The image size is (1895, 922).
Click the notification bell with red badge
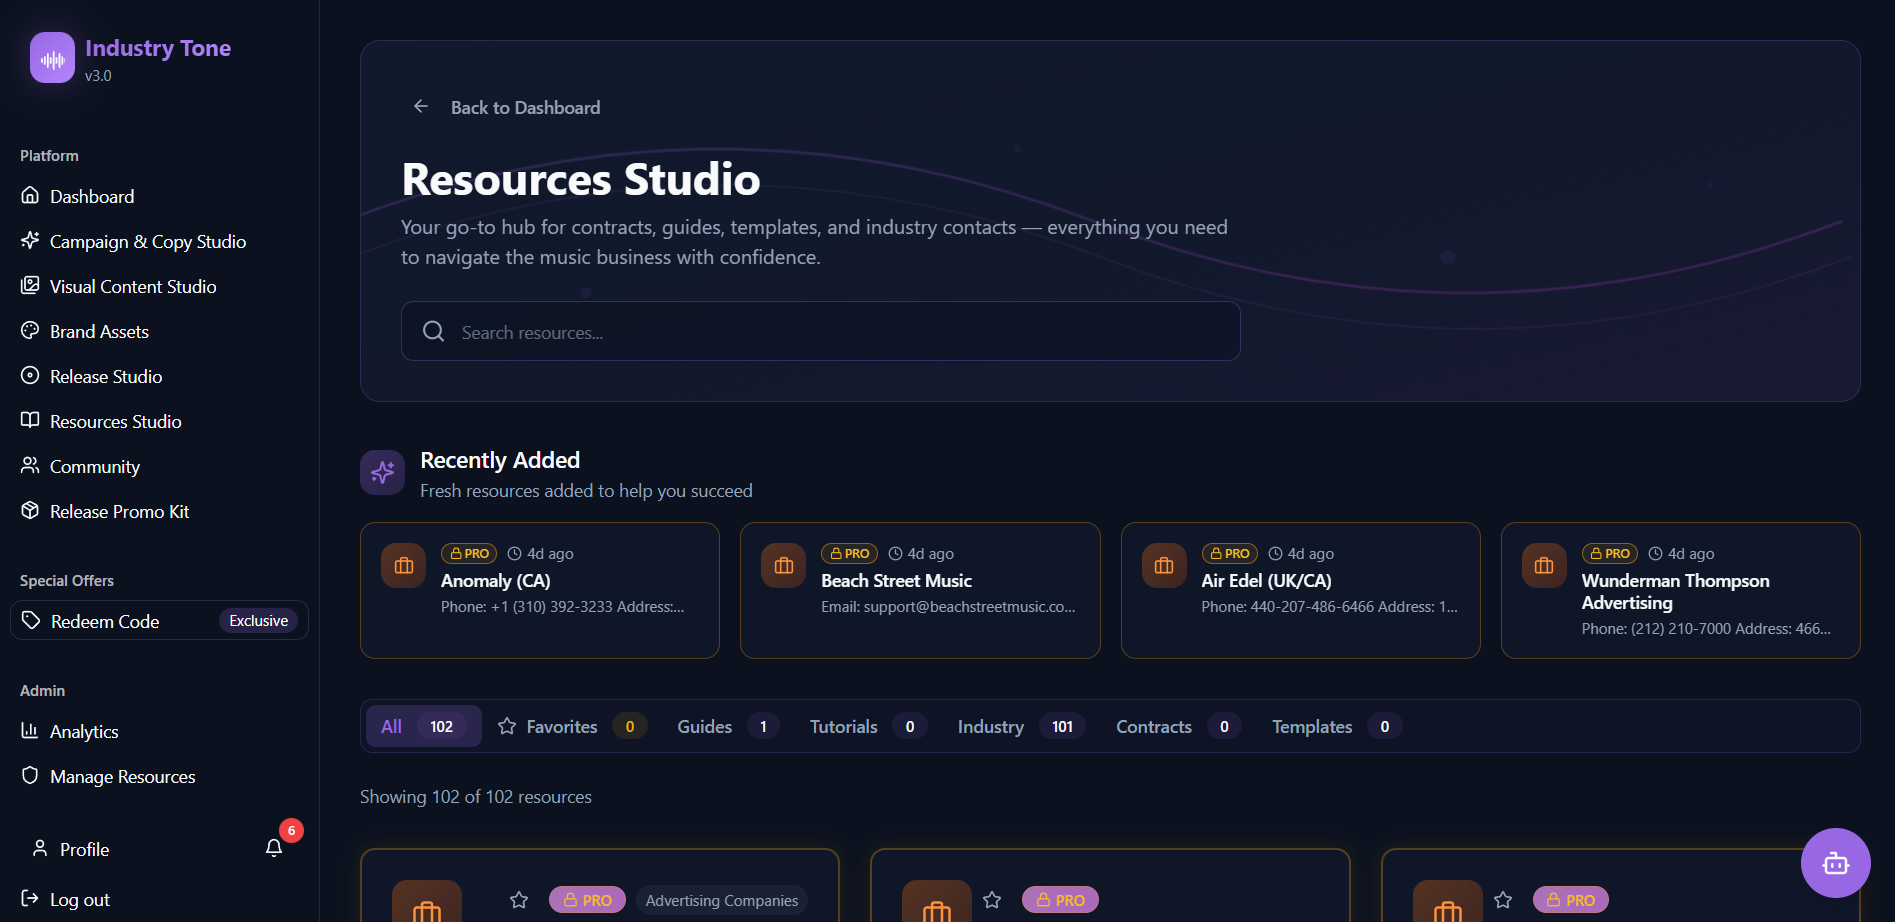(x=275, y=847)
